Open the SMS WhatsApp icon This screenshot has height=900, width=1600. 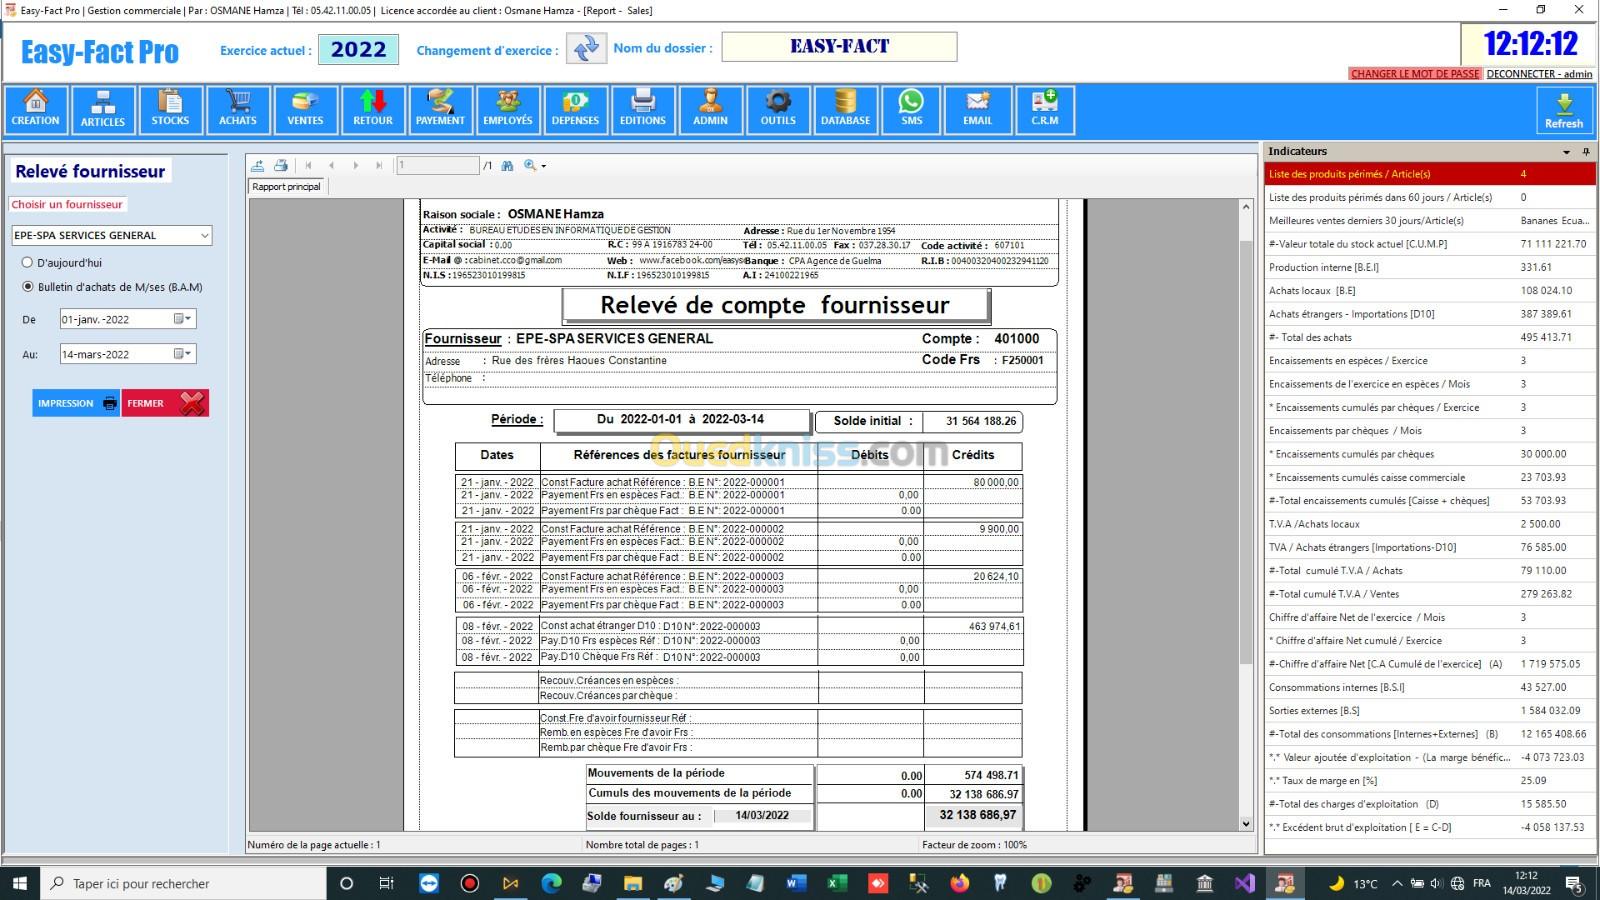[x=911, y=109]
